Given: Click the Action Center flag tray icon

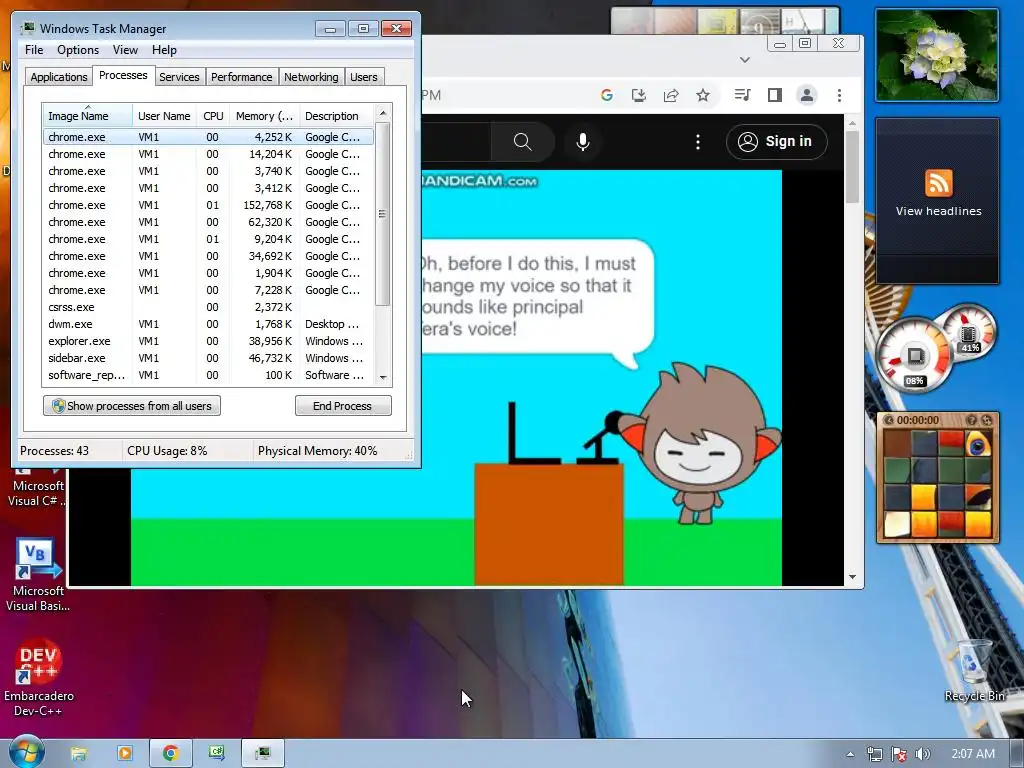Looking at the screenshot, I should 899,754.
